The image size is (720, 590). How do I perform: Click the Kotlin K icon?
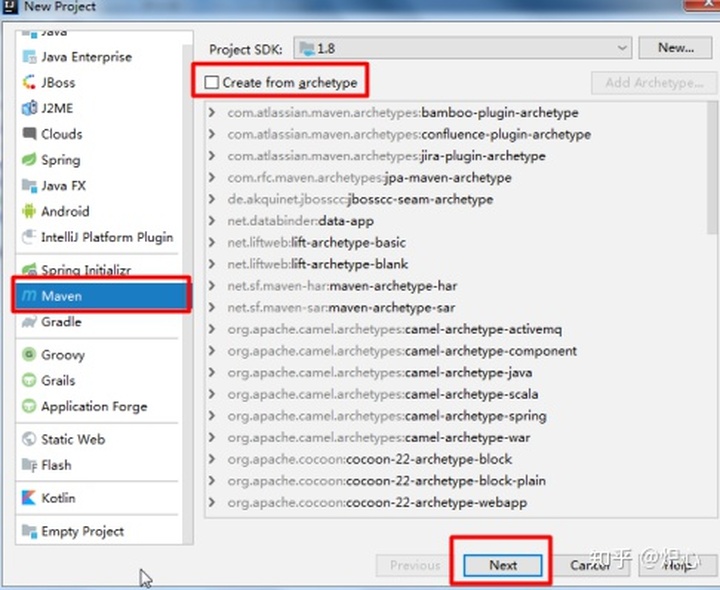coord(29,497)
